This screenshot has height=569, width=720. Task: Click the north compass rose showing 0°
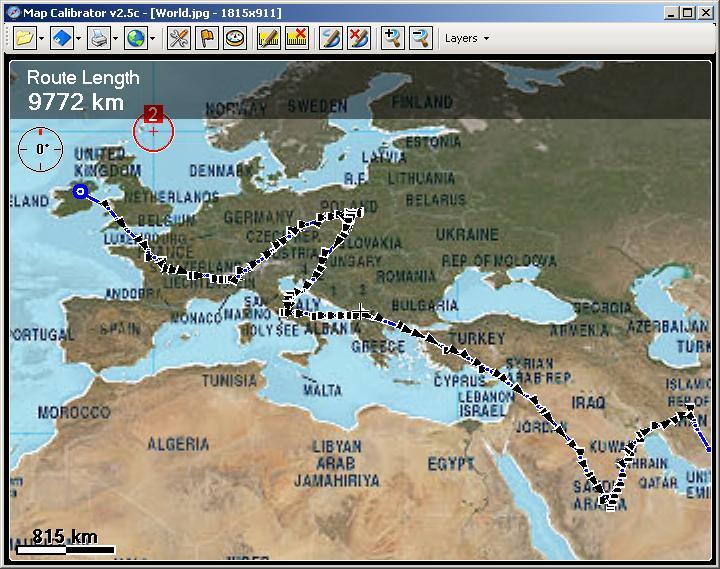pos(40,149)
